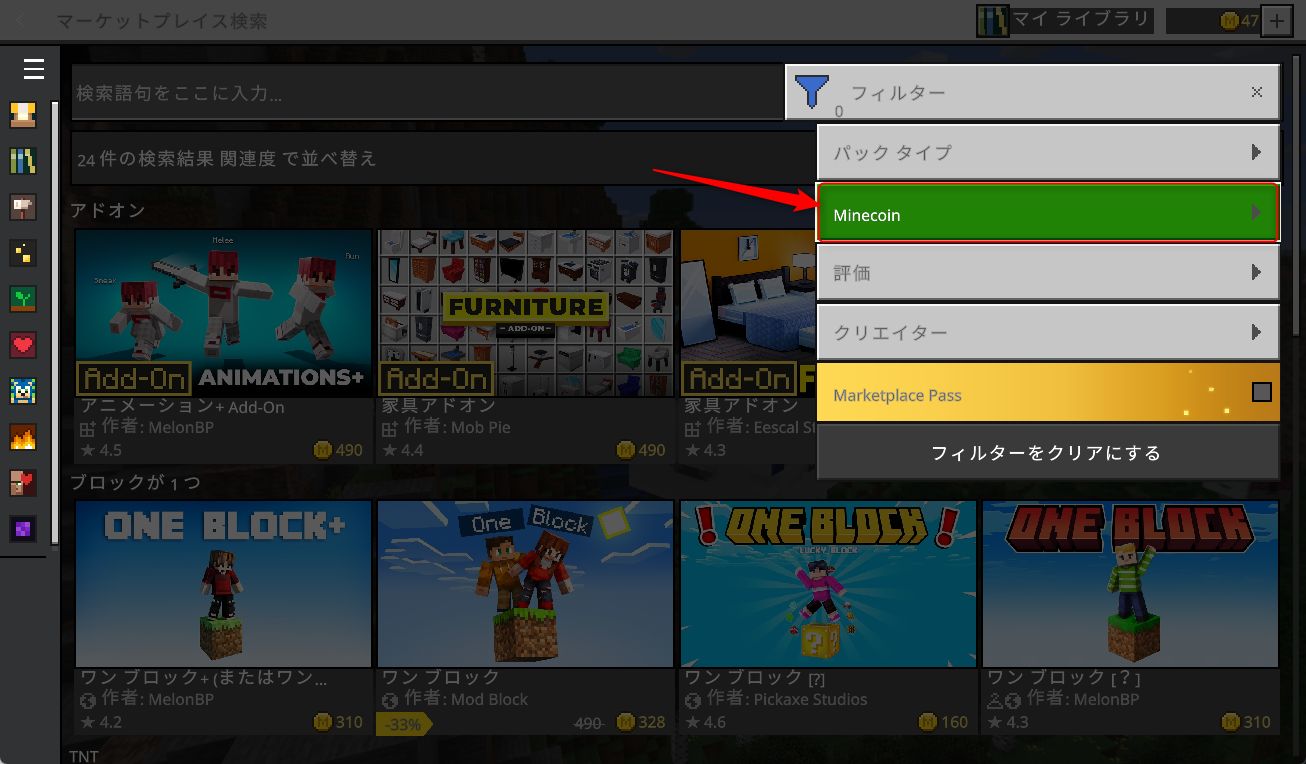The height and width of the screenshot is (764, 1306).
Task: Click the price 490 on アニメーション+ card
Action: click(349, 450)
